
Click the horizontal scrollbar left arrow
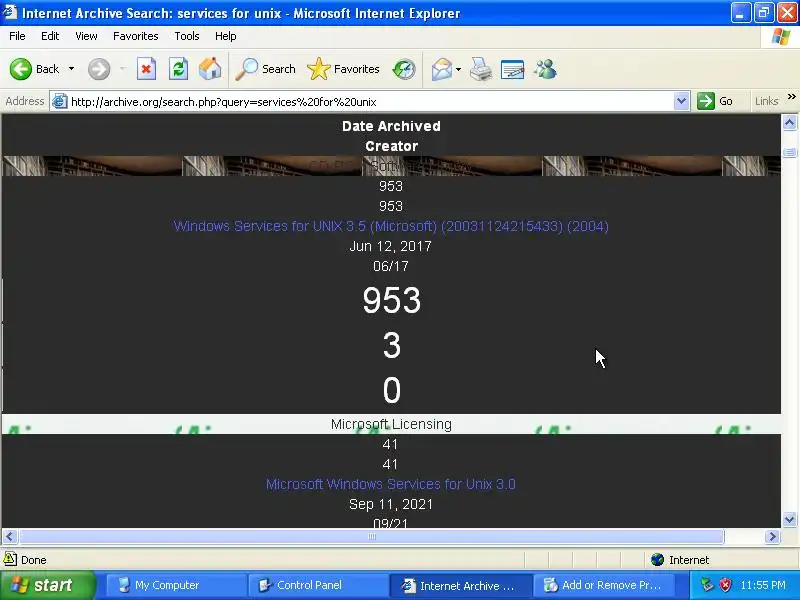tap(10, 536)
